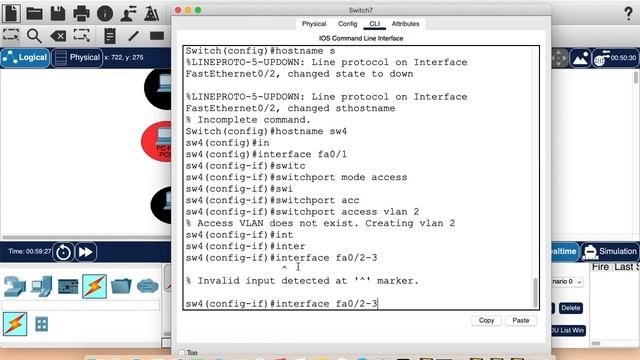This screenshot has height=360, width=640.
Task: Open the help question mark icon
Action: click(629, 13)
